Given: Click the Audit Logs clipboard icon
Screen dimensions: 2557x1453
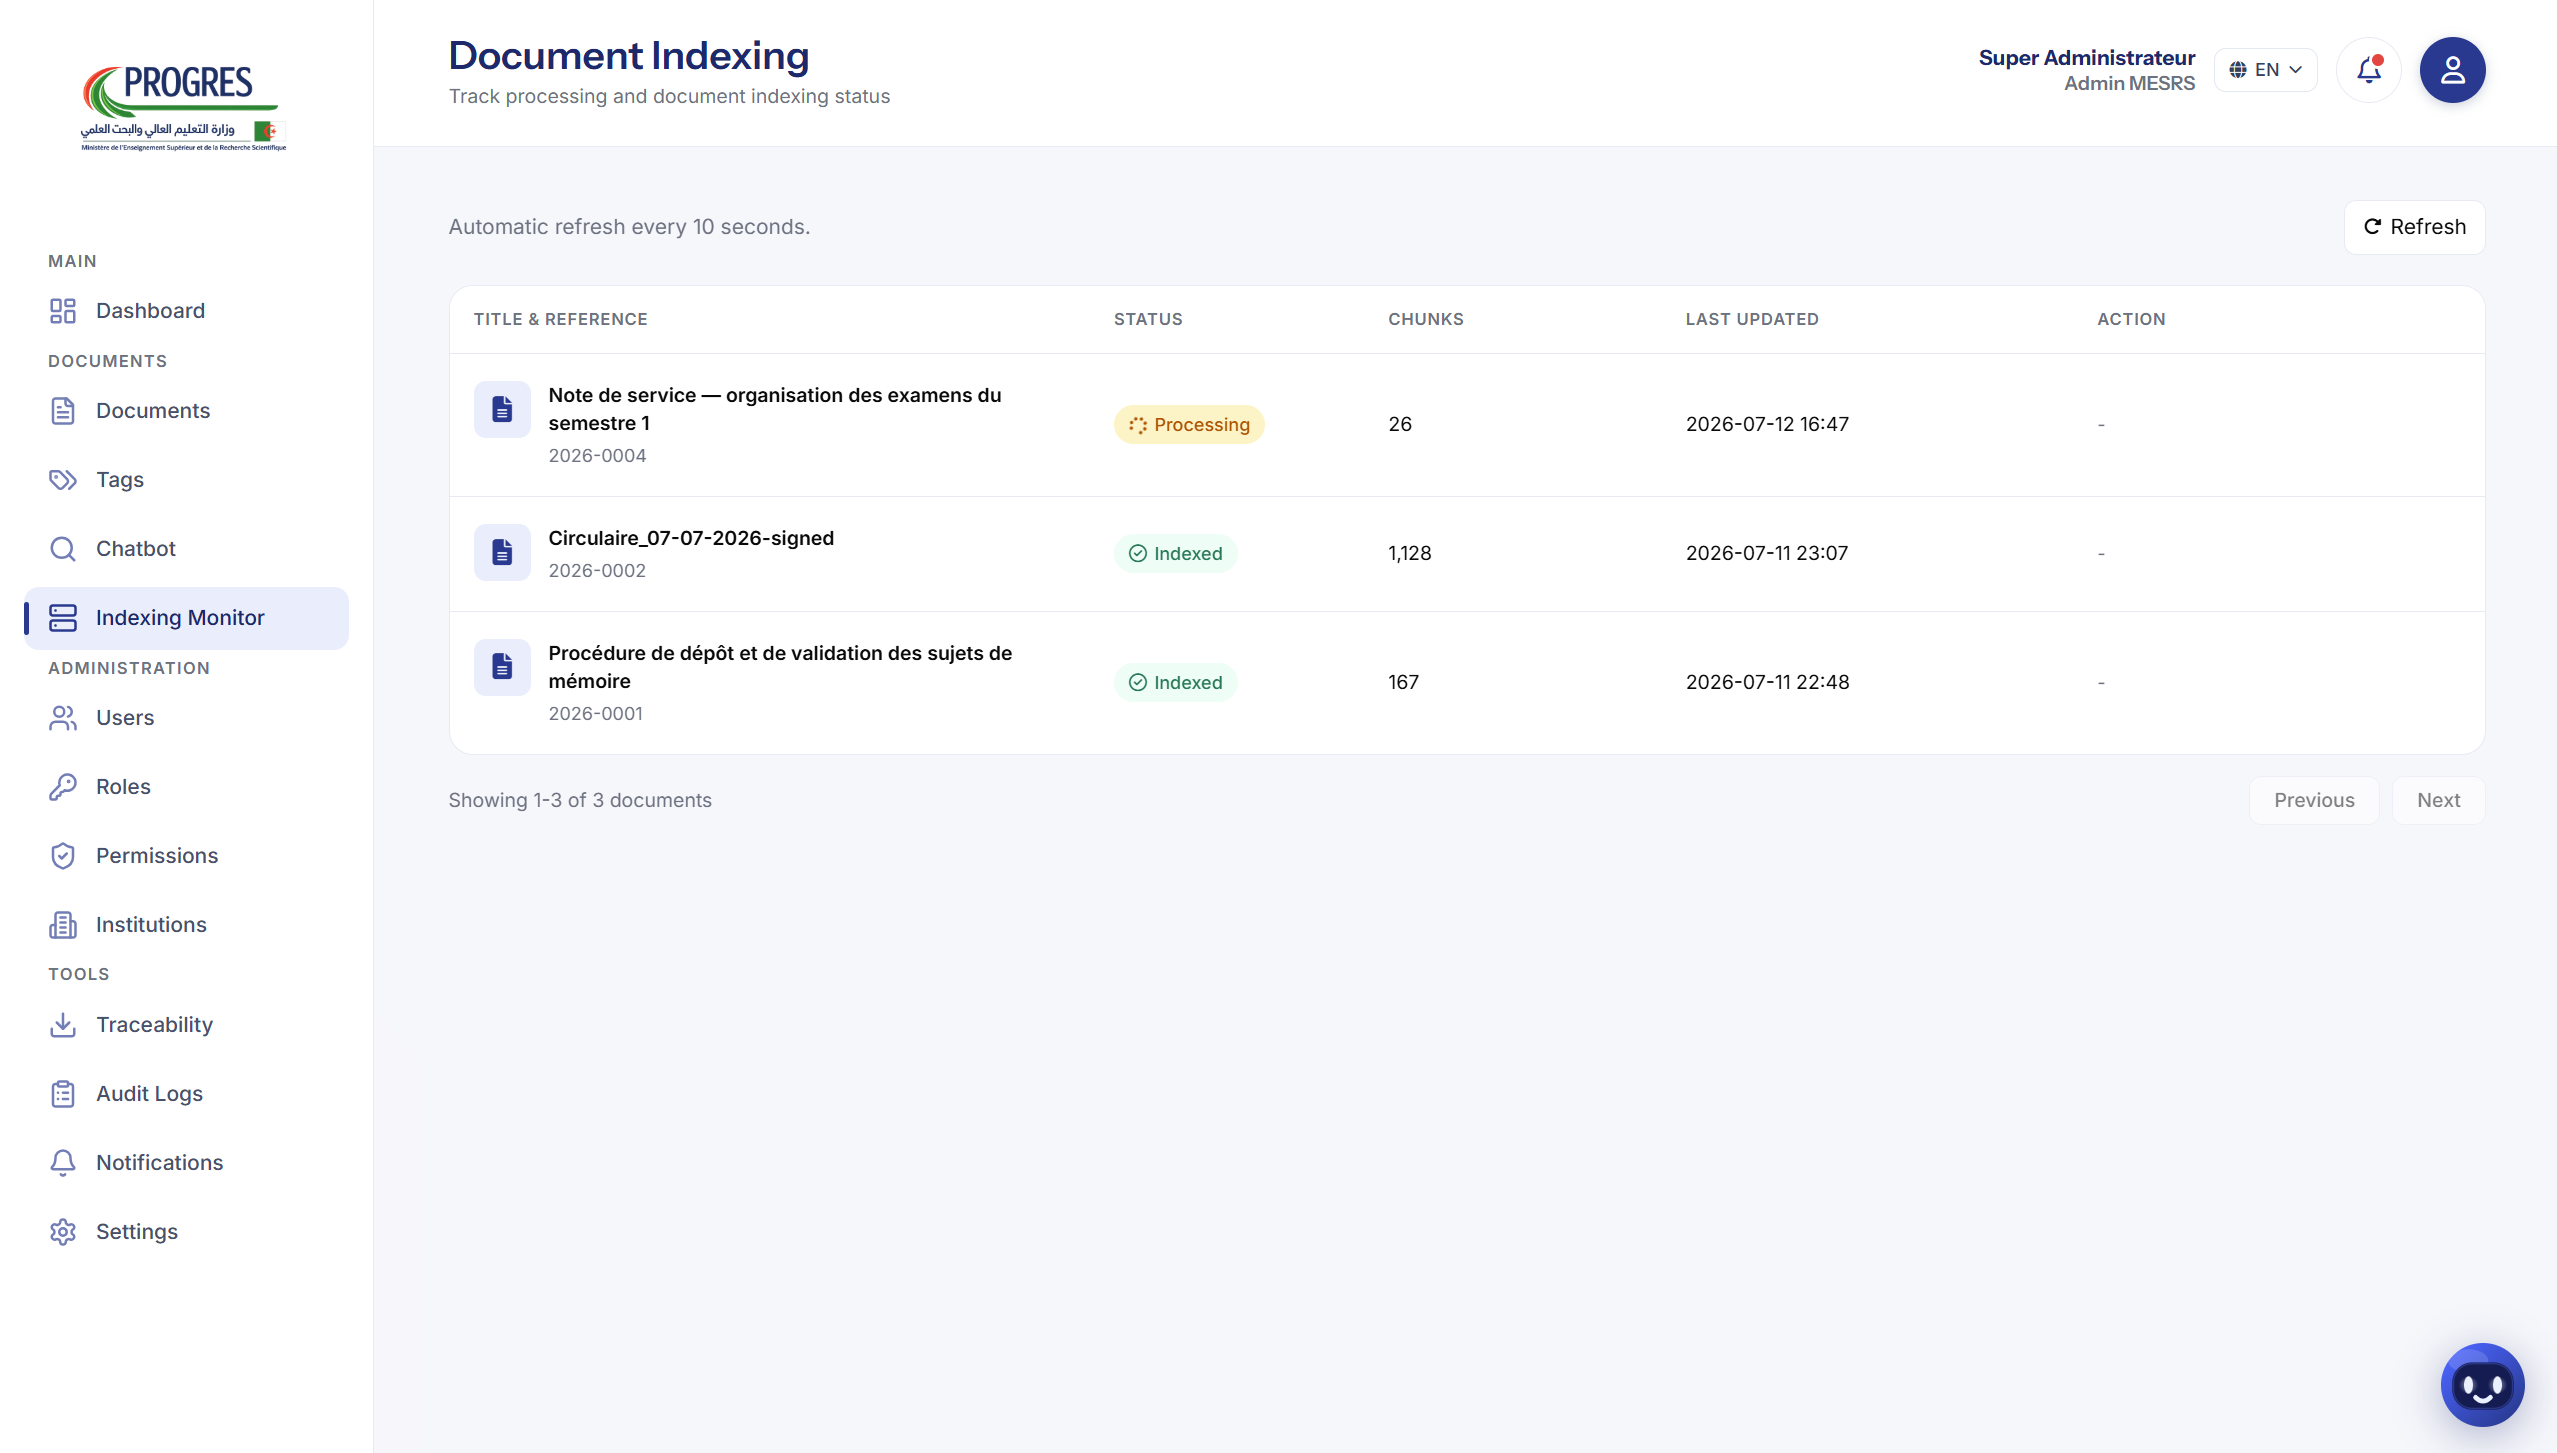Looking at the screenshot, I should 63,1094.
